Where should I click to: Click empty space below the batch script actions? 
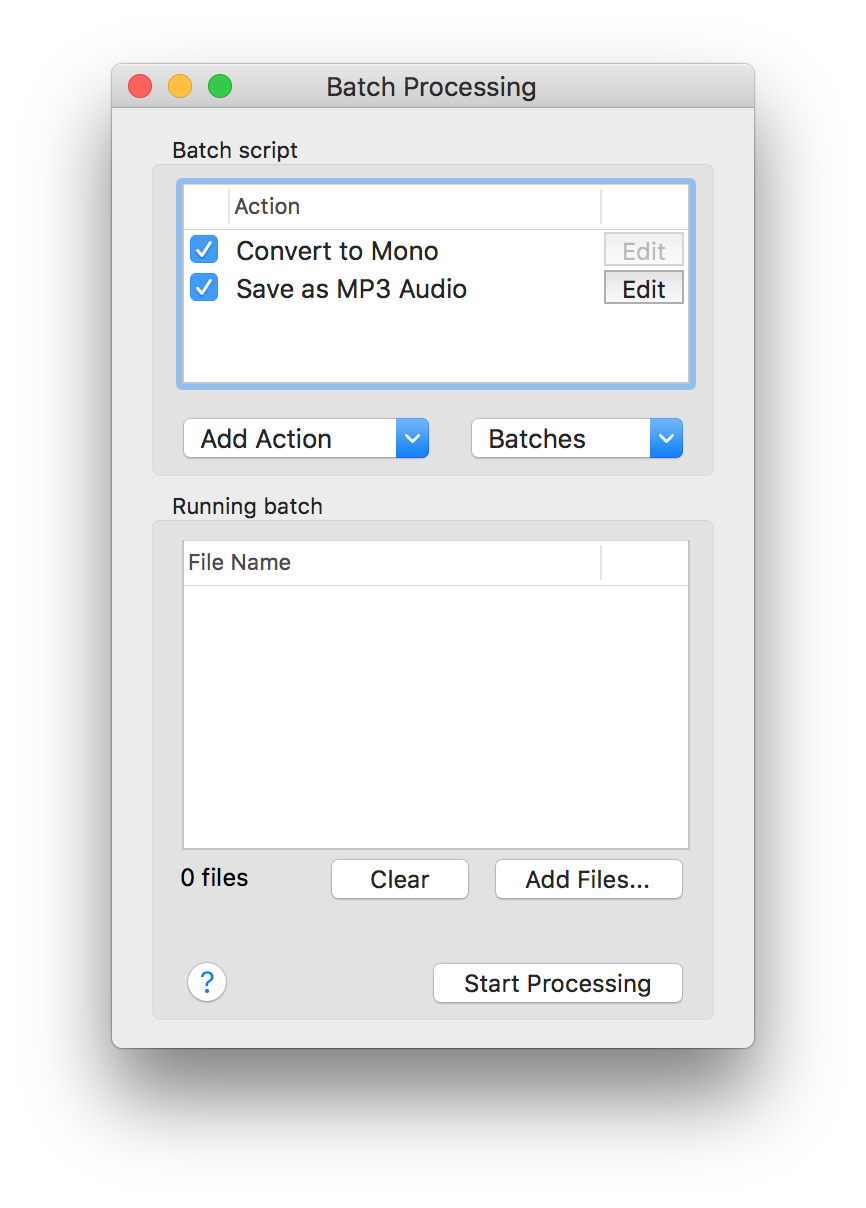[435, 345]
